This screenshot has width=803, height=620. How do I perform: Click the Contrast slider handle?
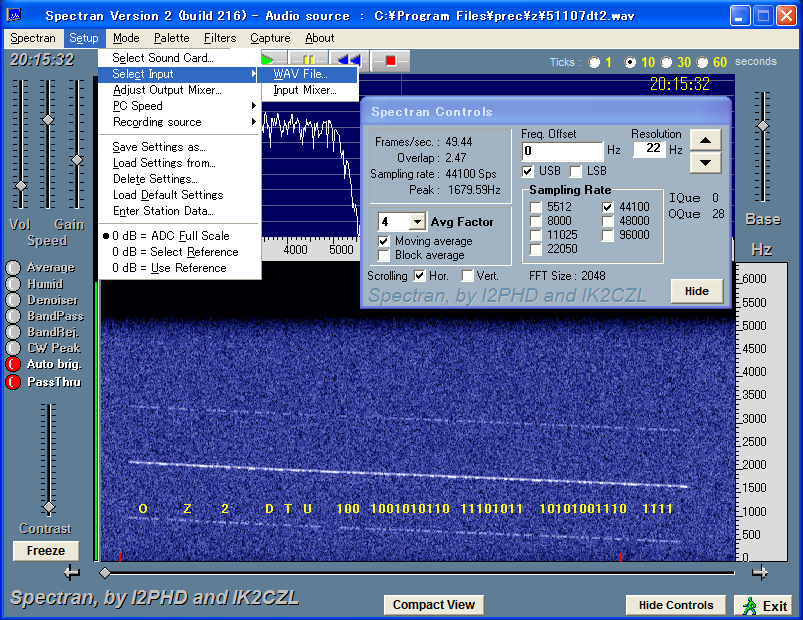coord(49,507)
